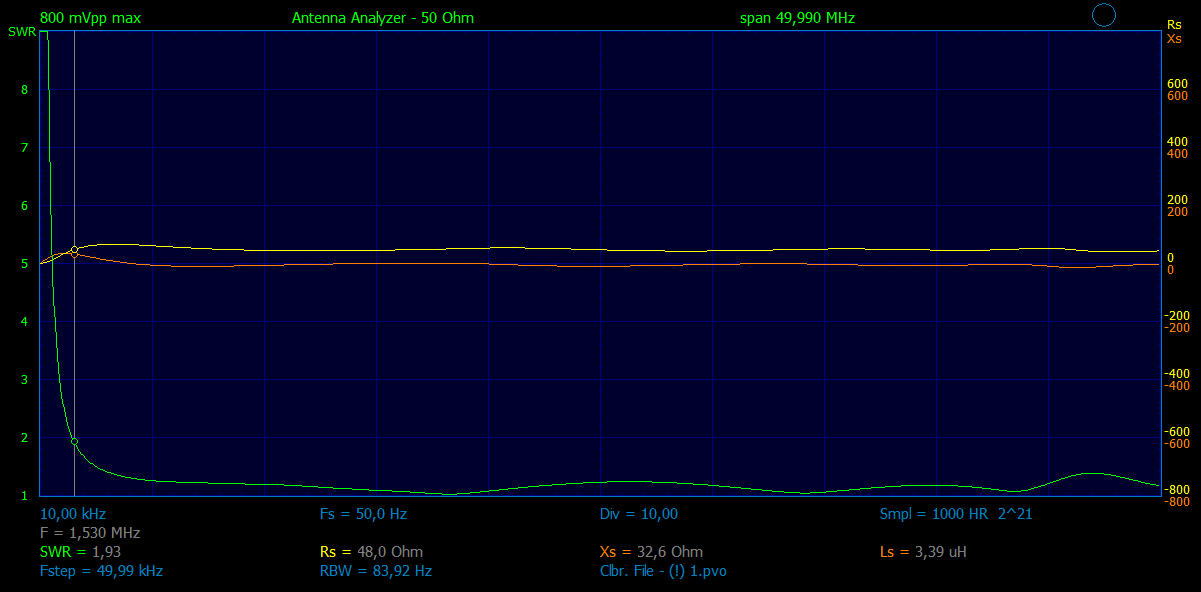Click the 'Fs = 50,0 Hz' value
Image resolution: width=1201 pixels, height=592 pixels.
click(x=363, y=514)
